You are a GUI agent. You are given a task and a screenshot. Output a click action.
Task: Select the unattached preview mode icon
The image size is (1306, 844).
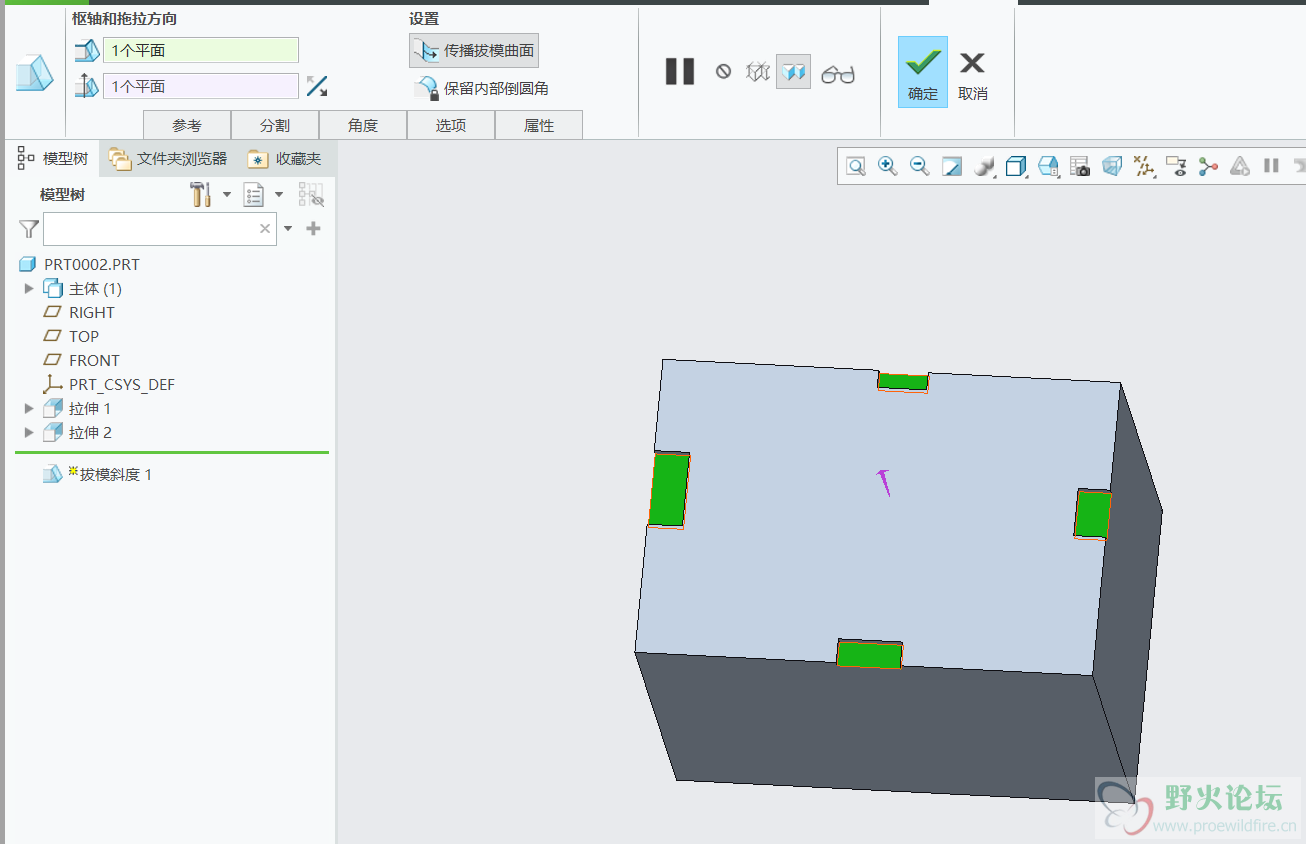click(758, 72)
